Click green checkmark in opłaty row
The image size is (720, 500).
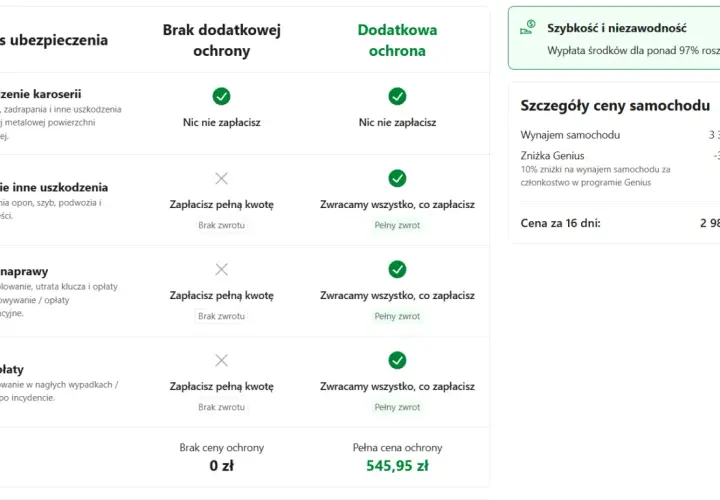[397, 360]
